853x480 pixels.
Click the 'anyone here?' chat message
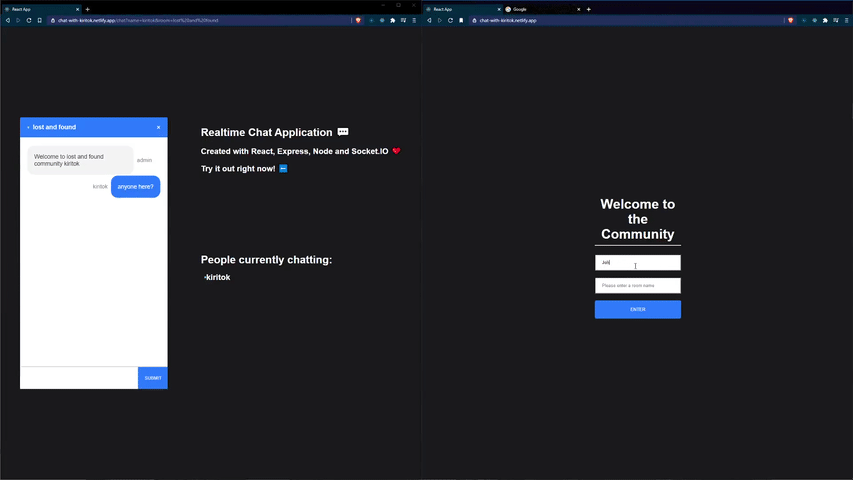(x=135, y=187)
